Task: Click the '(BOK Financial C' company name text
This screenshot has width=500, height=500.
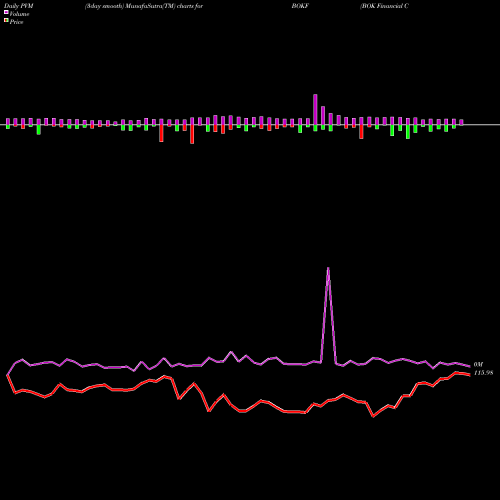Action: (x=384, y=6)
